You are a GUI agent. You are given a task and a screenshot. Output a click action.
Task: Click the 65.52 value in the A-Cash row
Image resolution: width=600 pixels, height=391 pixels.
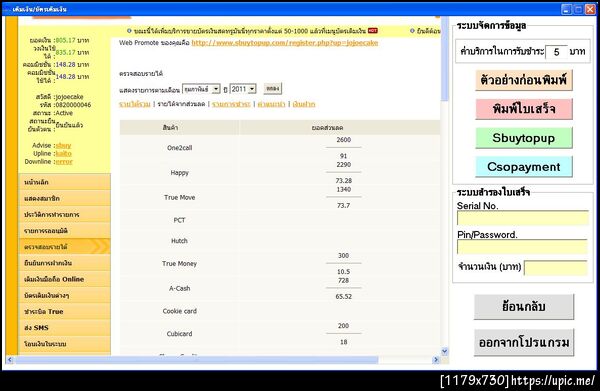click(344, 297)
